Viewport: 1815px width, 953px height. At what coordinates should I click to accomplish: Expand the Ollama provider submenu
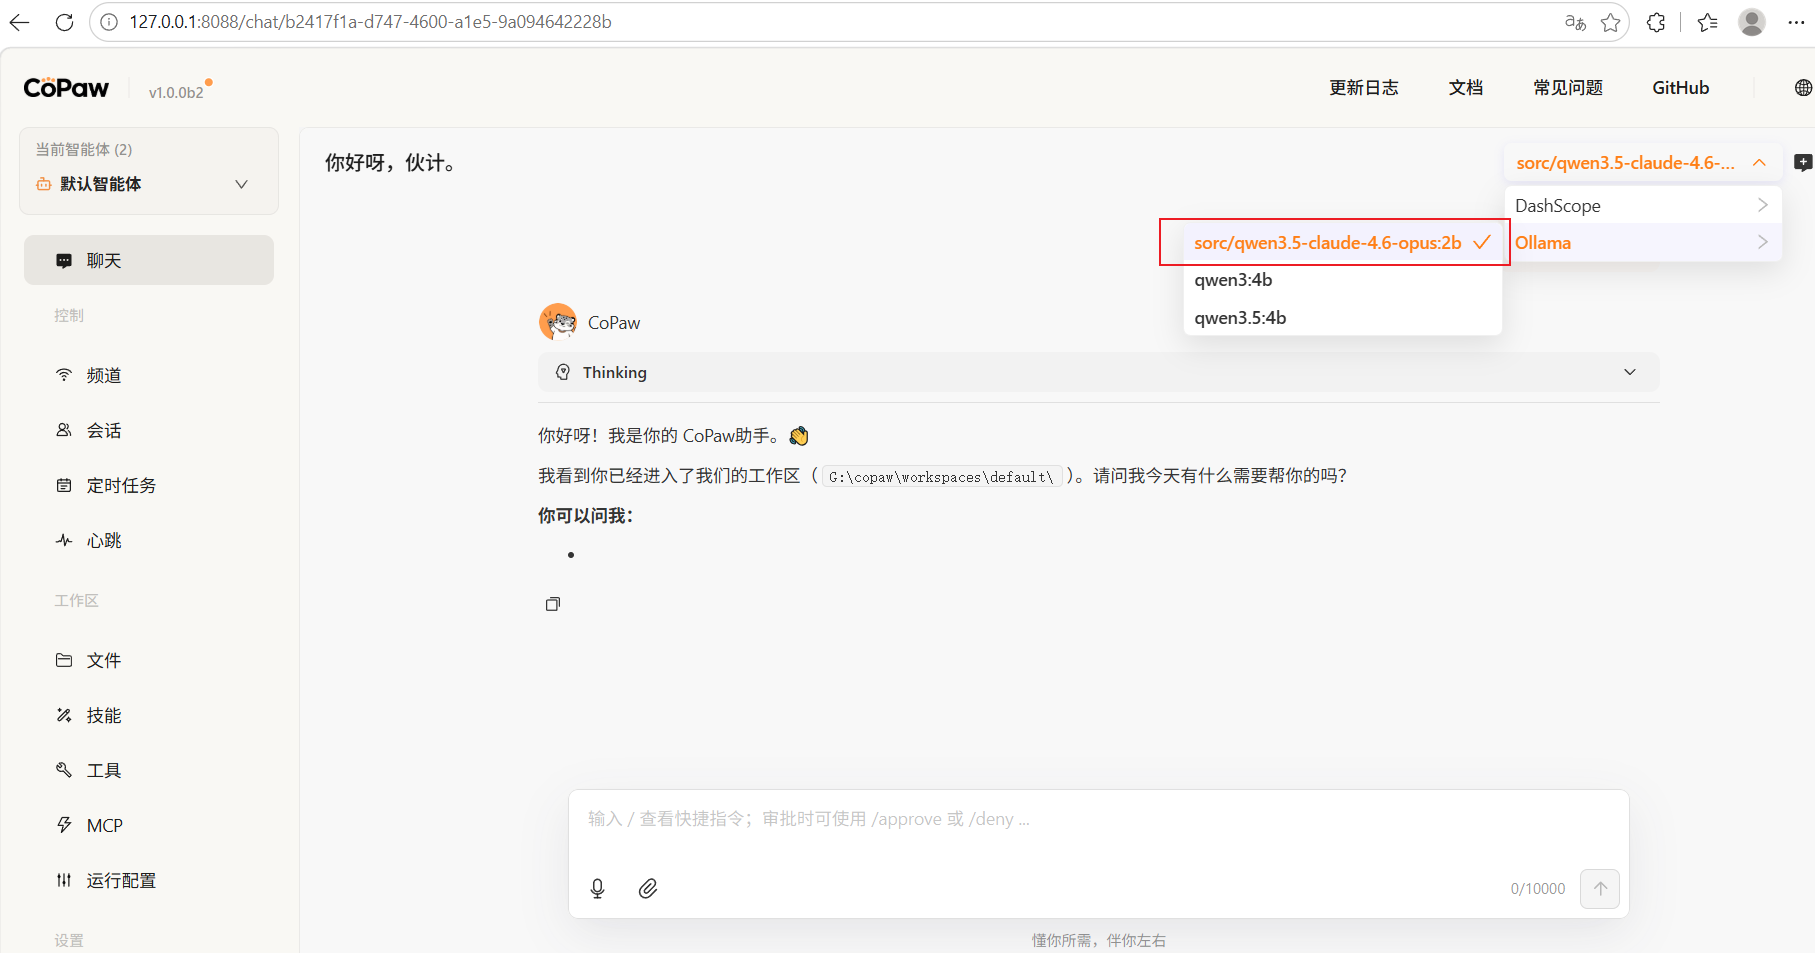tap(1643, 242)
